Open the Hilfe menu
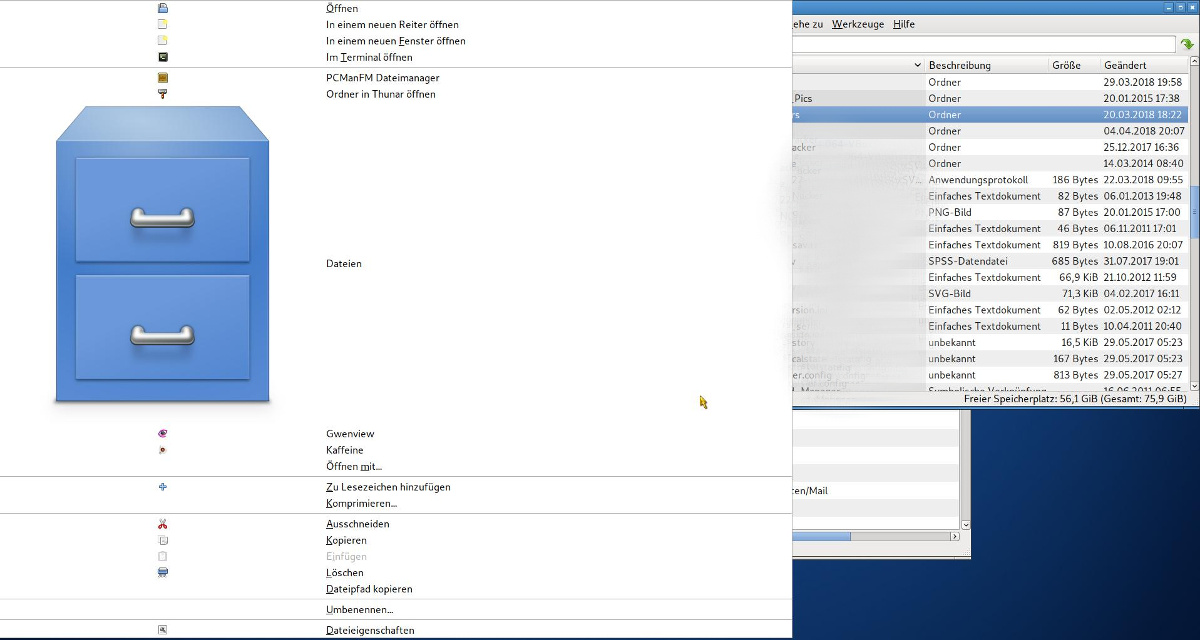 [903, 24]
